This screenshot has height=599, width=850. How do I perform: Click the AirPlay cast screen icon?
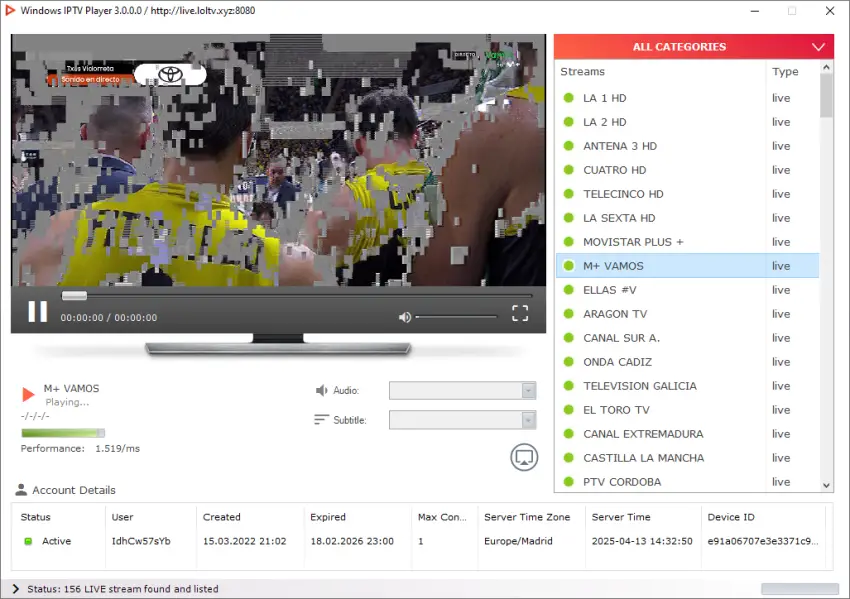524,457
